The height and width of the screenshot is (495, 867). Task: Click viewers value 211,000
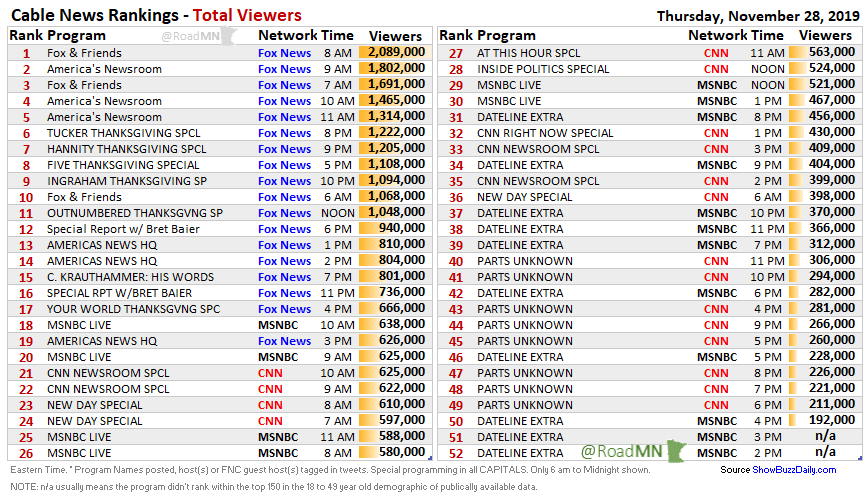pyautogui.click(x=832, y=404)
